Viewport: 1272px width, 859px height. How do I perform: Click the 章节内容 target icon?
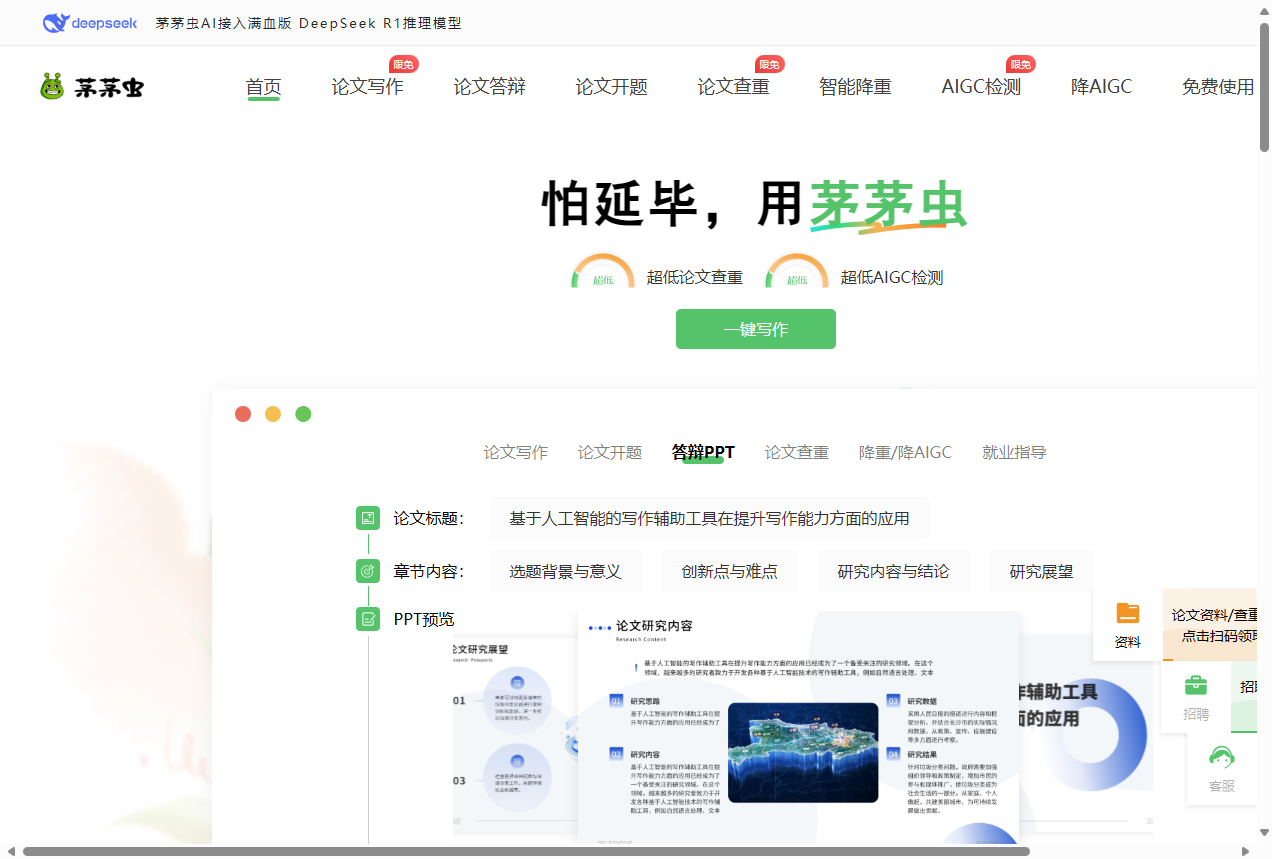(368, 571)
